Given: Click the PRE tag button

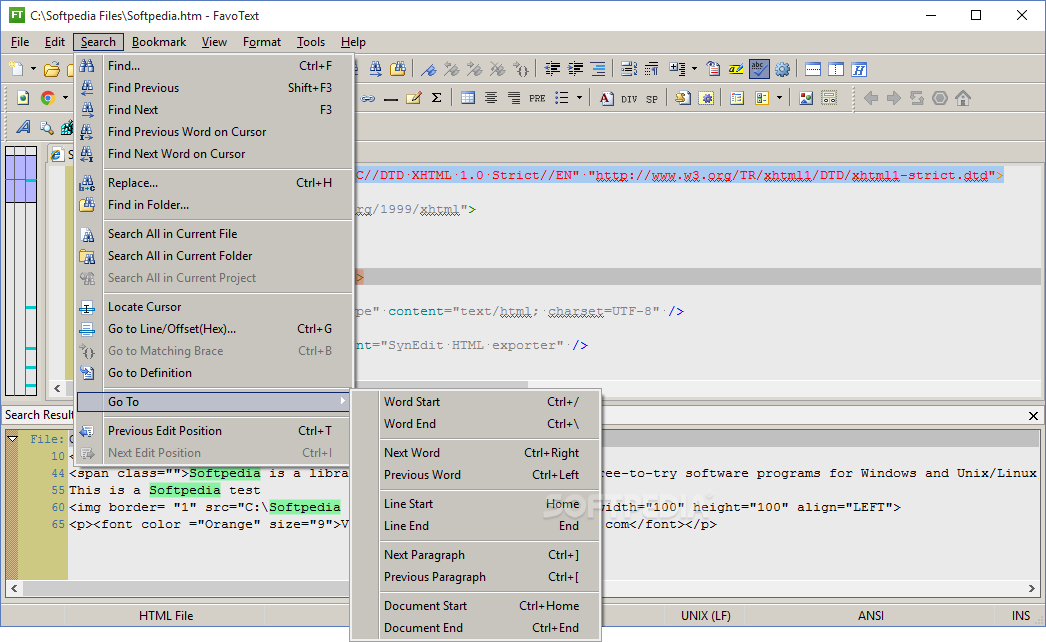Looking at the screenshot, I should pyautogui.click(x=537, y=98).
